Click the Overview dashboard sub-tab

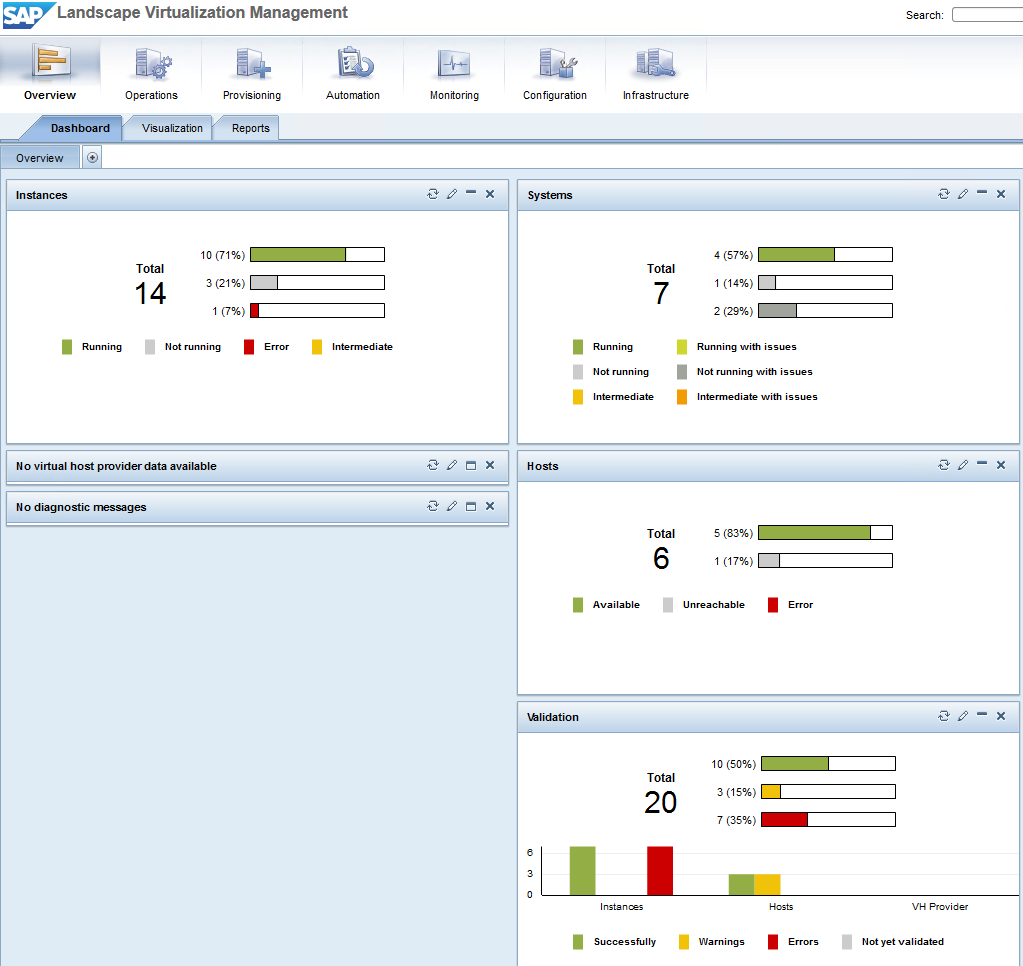[x=40, y=158]
